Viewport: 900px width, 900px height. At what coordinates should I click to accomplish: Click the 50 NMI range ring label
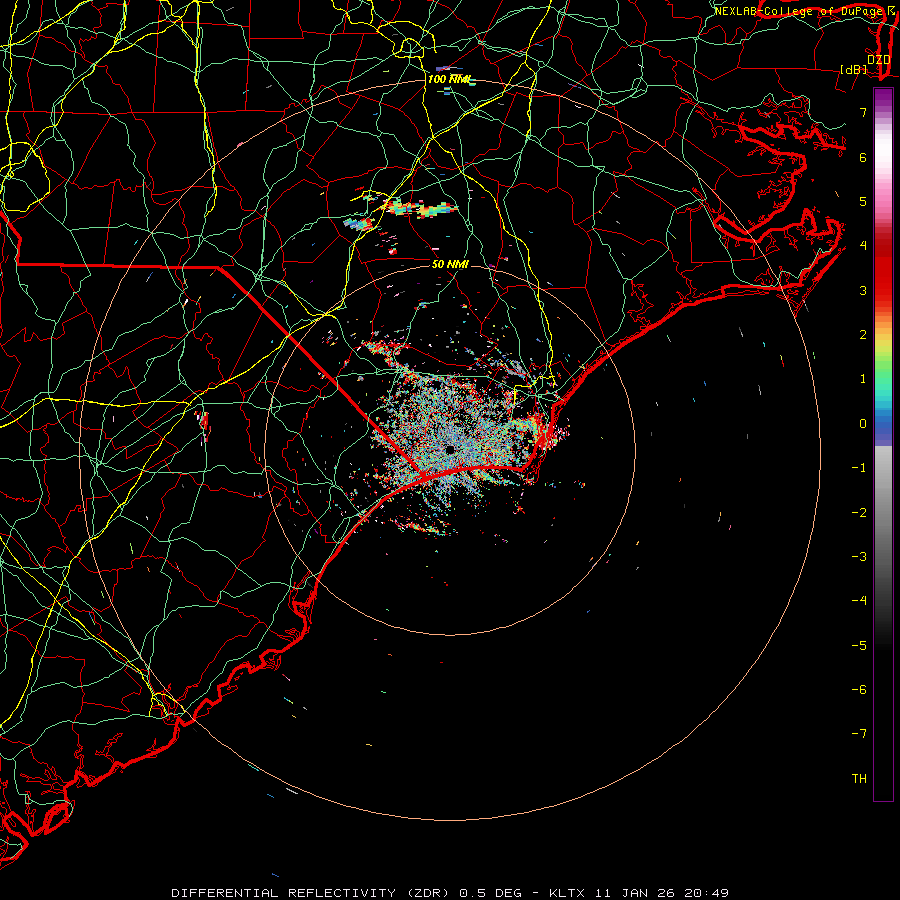click(450, 264)
